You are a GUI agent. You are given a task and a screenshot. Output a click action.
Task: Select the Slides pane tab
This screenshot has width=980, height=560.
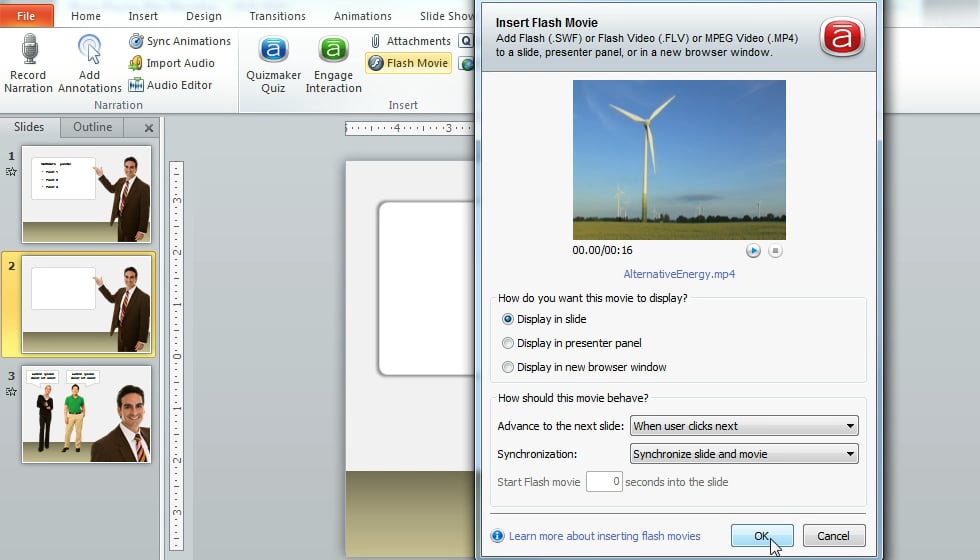point(29,127)
